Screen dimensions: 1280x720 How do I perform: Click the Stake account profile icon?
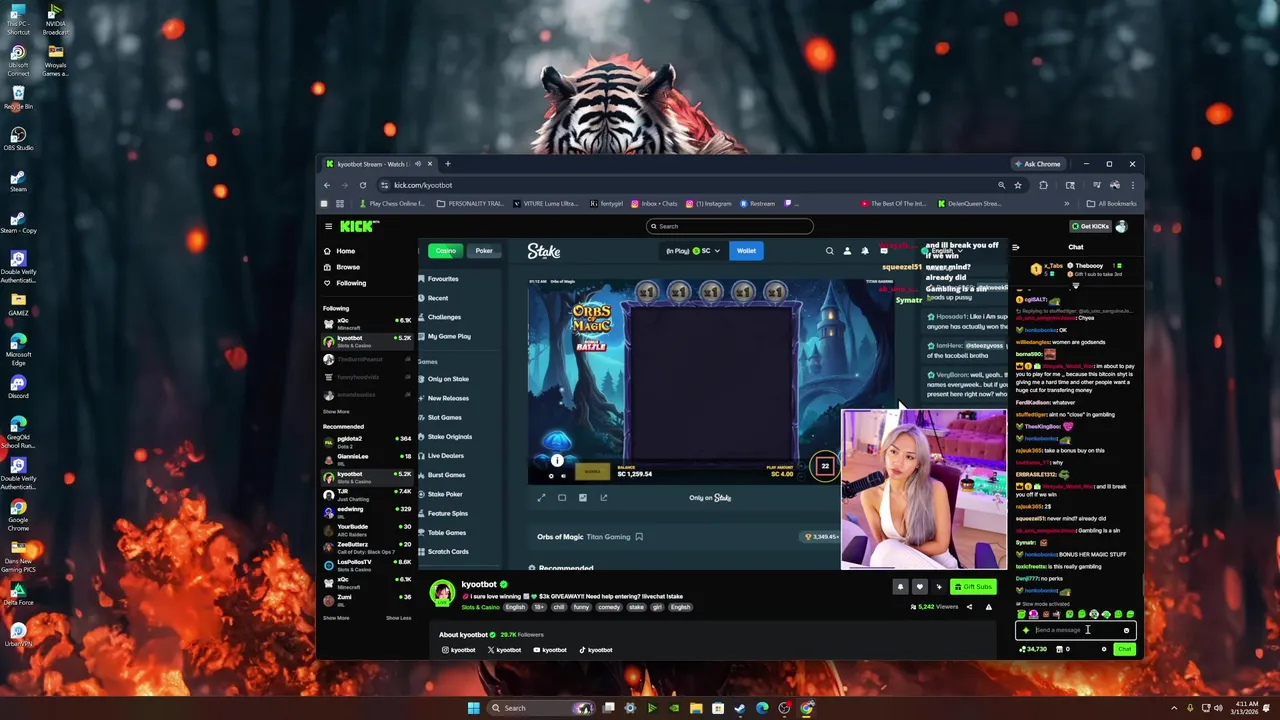click(x=847, y=251)
